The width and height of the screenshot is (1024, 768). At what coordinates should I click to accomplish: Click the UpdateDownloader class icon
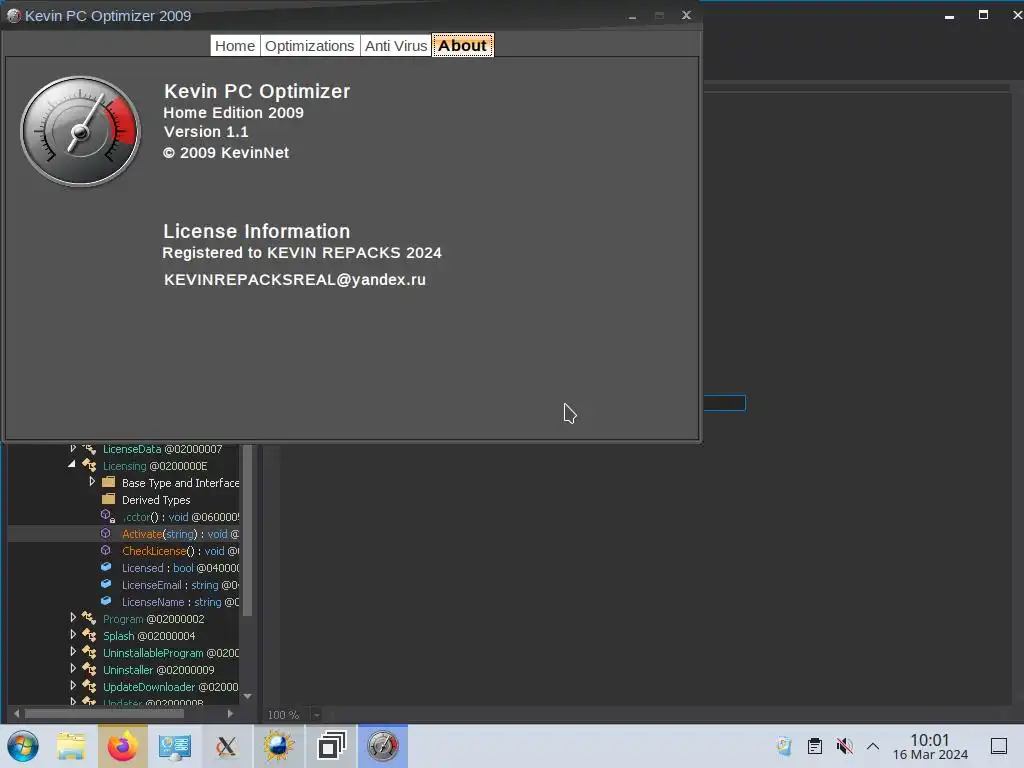89,686
